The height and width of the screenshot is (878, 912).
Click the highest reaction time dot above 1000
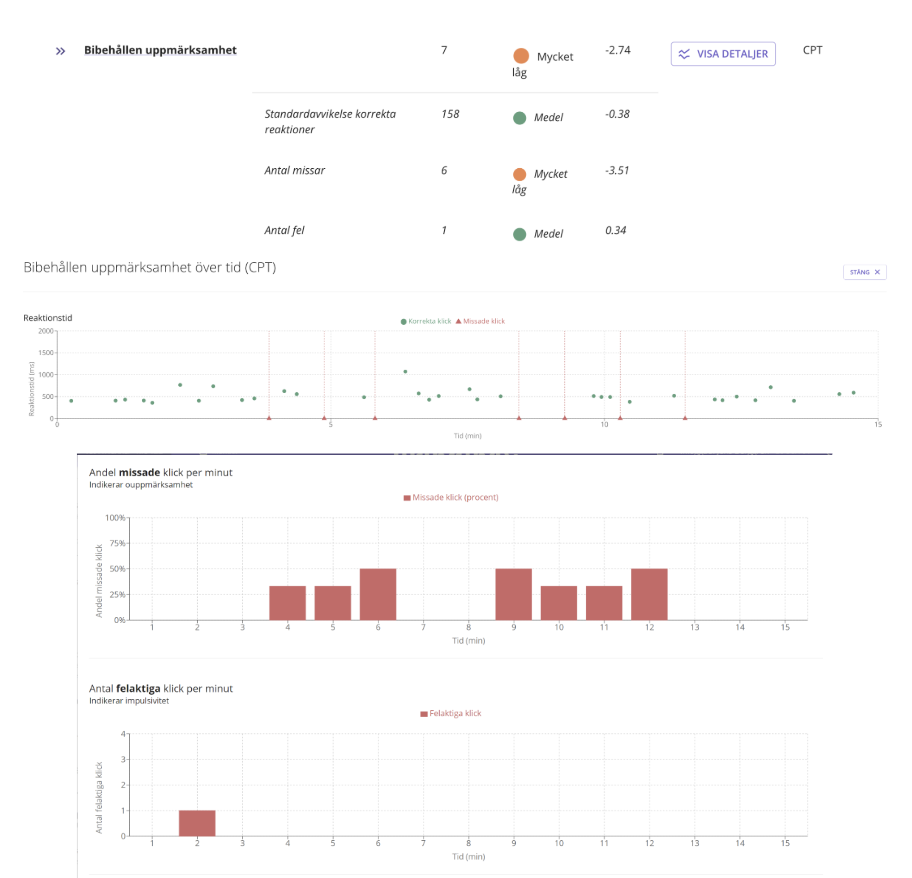coord(405,371)
